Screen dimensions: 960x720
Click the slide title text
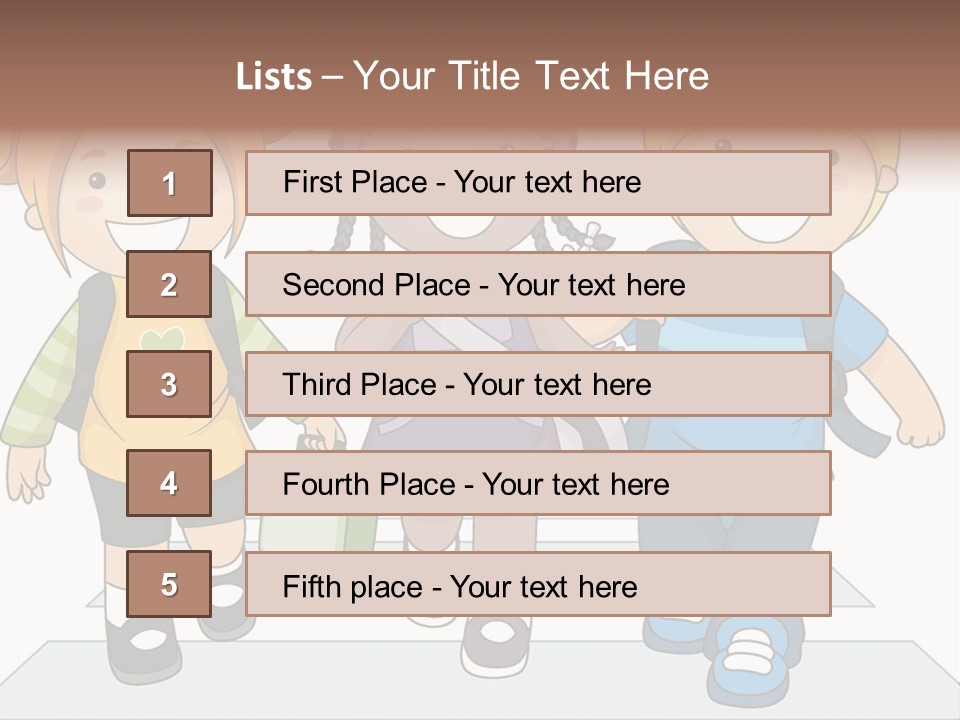coord(472,76)
